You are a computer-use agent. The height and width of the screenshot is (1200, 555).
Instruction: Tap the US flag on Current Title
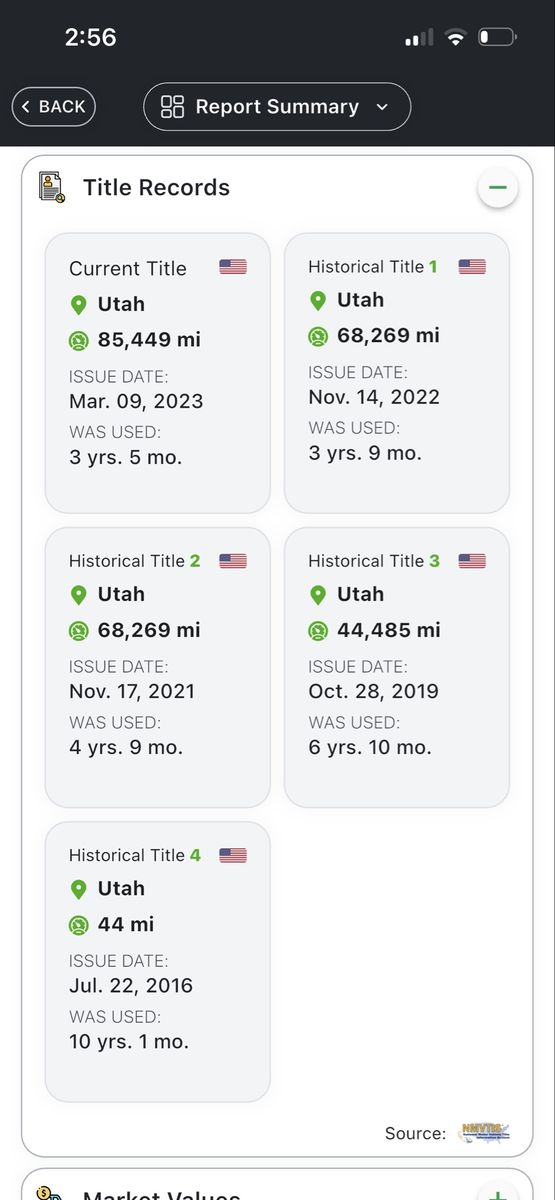pyautogui.click(x=233, y=267)
